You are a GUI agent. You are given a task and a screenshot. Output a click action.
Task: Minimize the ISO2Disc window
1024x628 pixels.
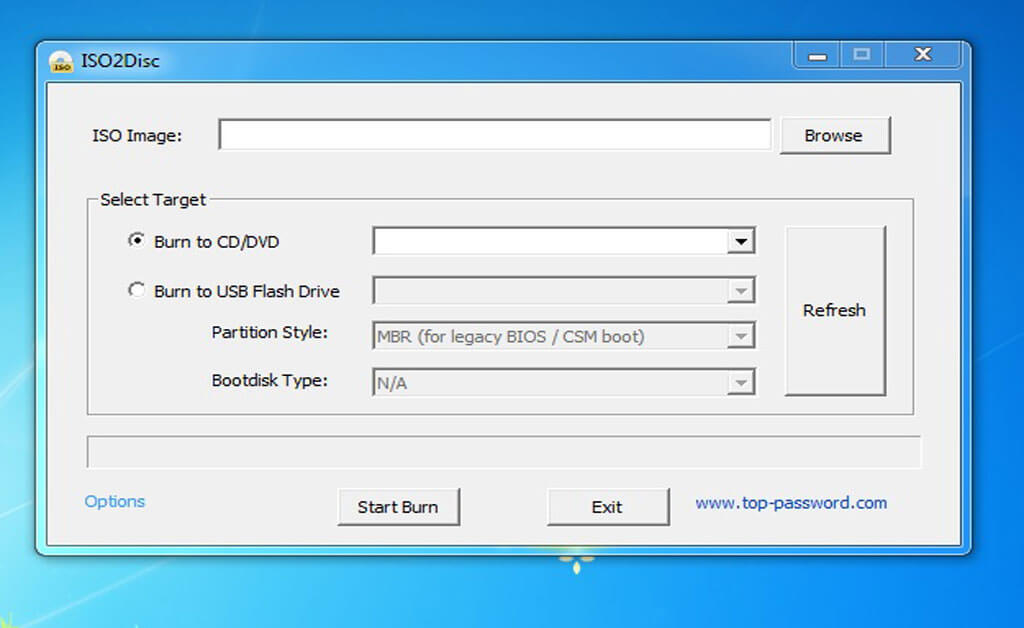817,55
